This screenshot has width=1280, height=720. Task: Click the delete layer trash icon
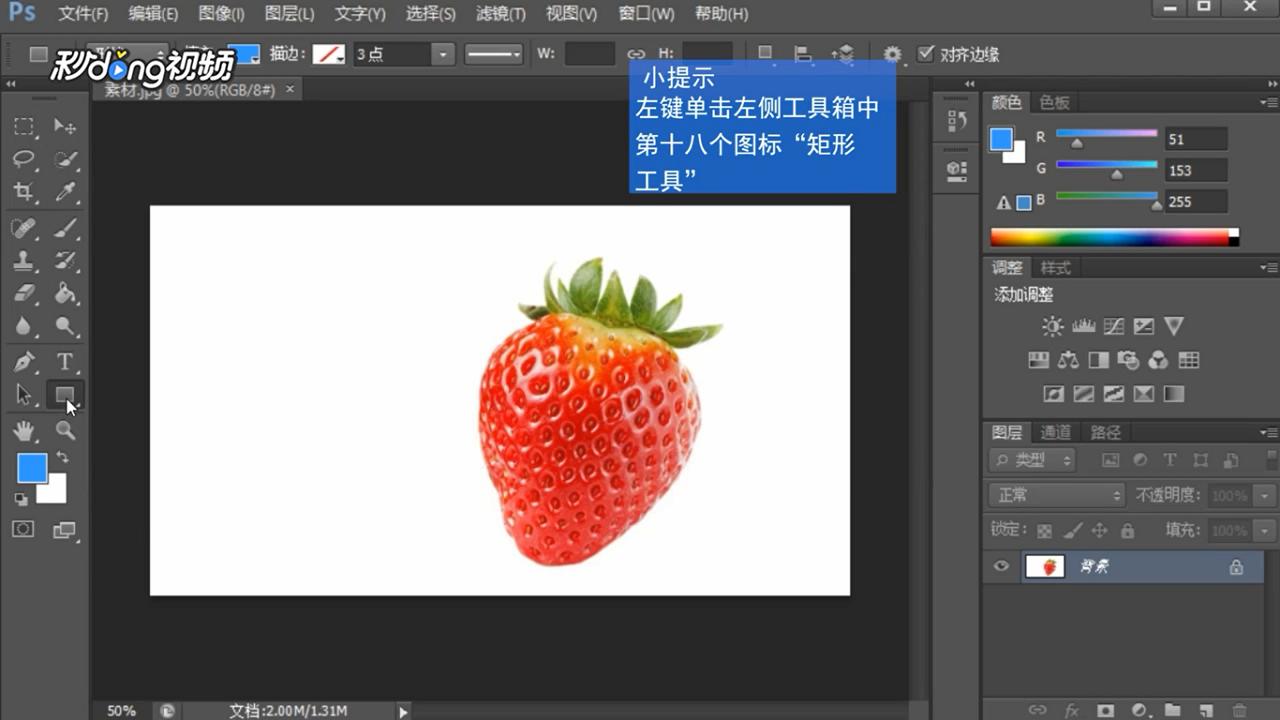click(1241, 710)
